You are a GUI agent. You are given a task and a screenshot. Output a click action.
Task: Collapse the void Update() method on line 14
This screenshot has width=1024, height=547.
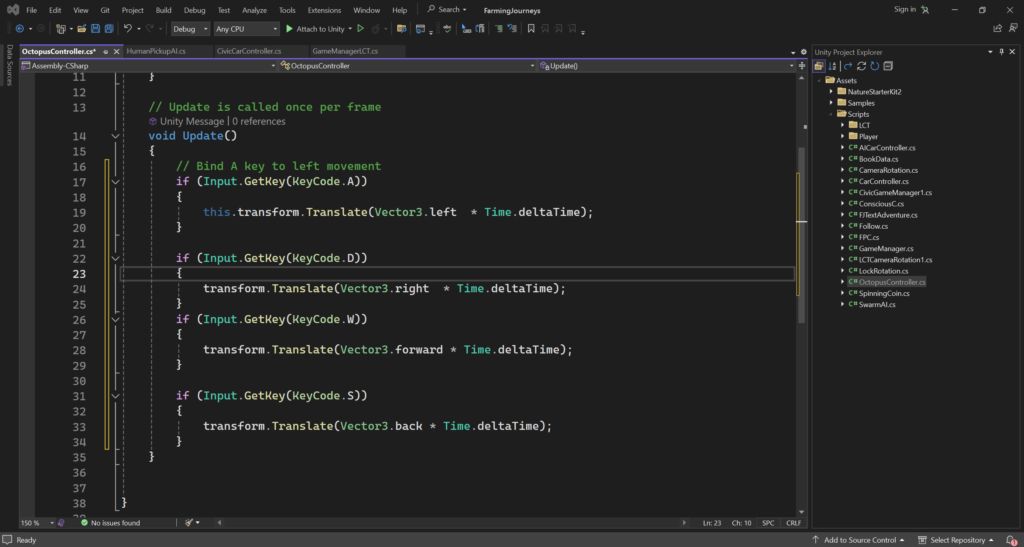click(x=116, y=136)
